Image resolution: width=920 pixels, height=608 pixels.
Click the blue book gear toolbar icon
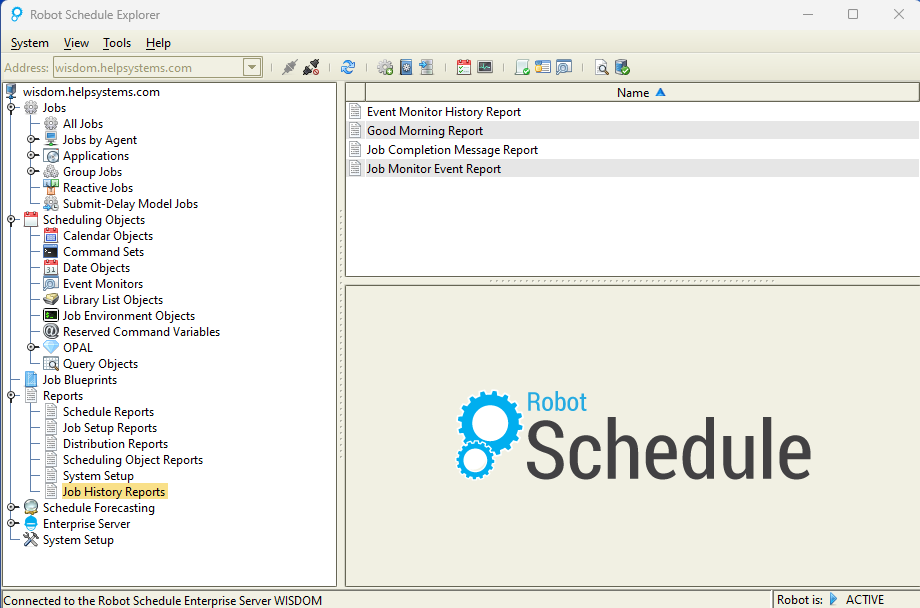click(x=406, y=67)
